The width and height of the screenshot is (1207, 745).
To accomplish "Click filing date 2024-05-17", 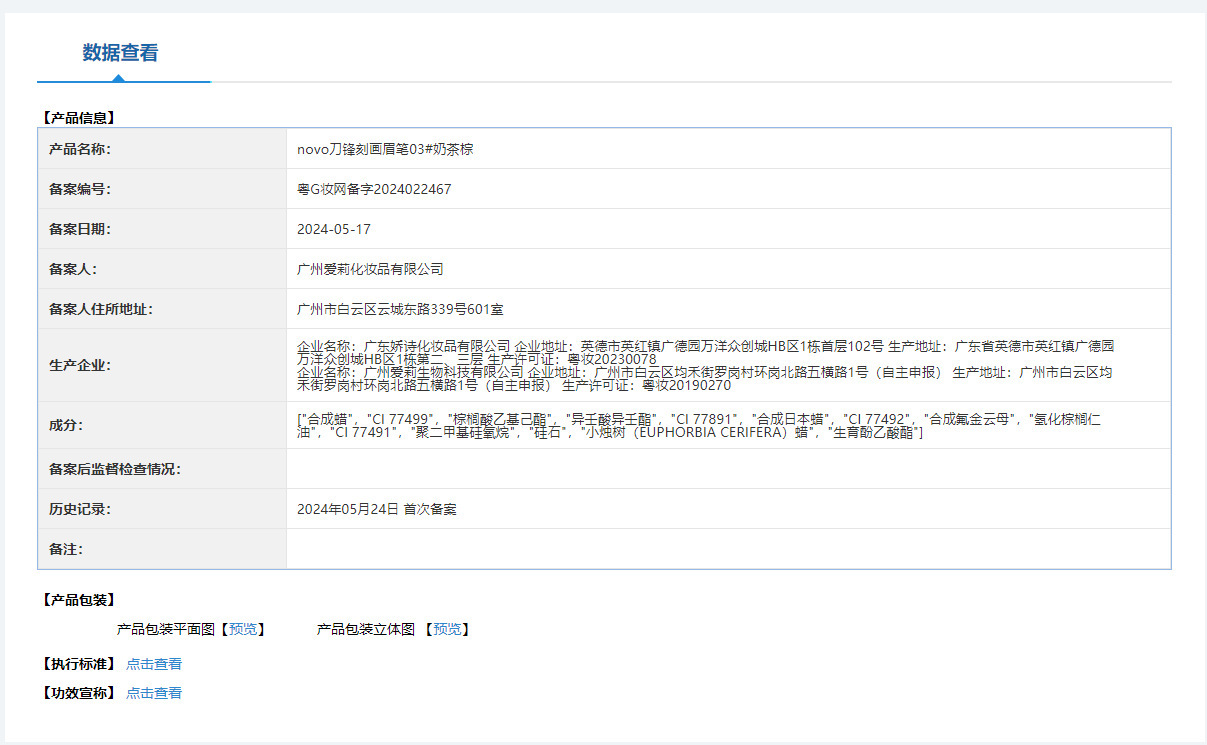I will pos(334,229).
